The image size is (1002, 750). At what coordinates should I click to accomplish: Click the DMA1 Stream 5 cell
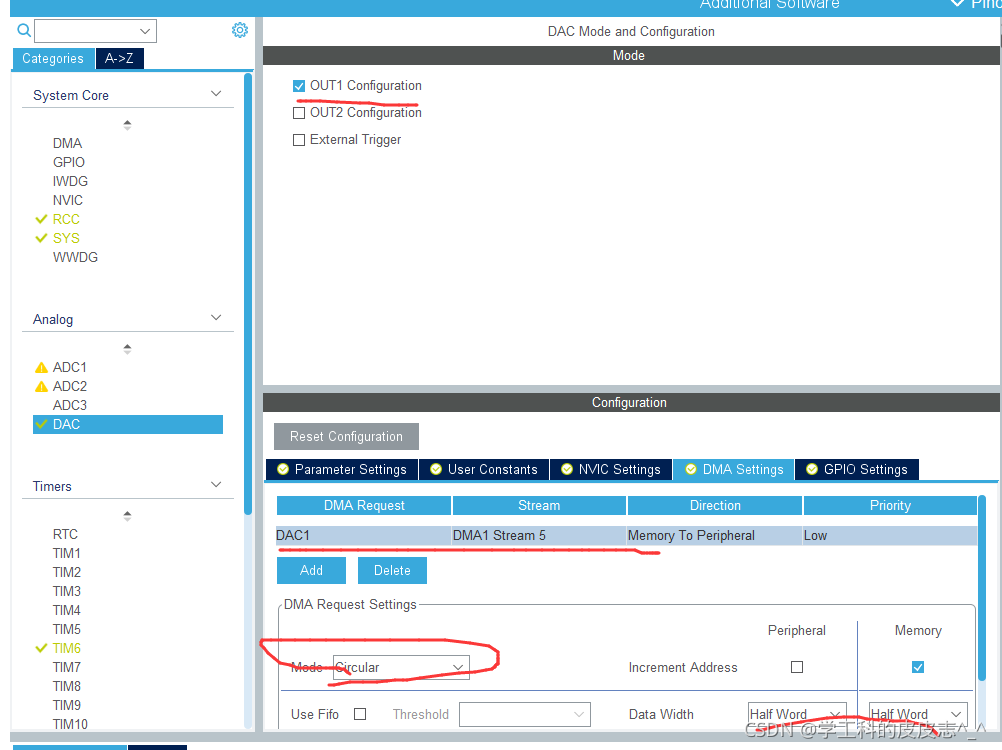pos(539,535)
